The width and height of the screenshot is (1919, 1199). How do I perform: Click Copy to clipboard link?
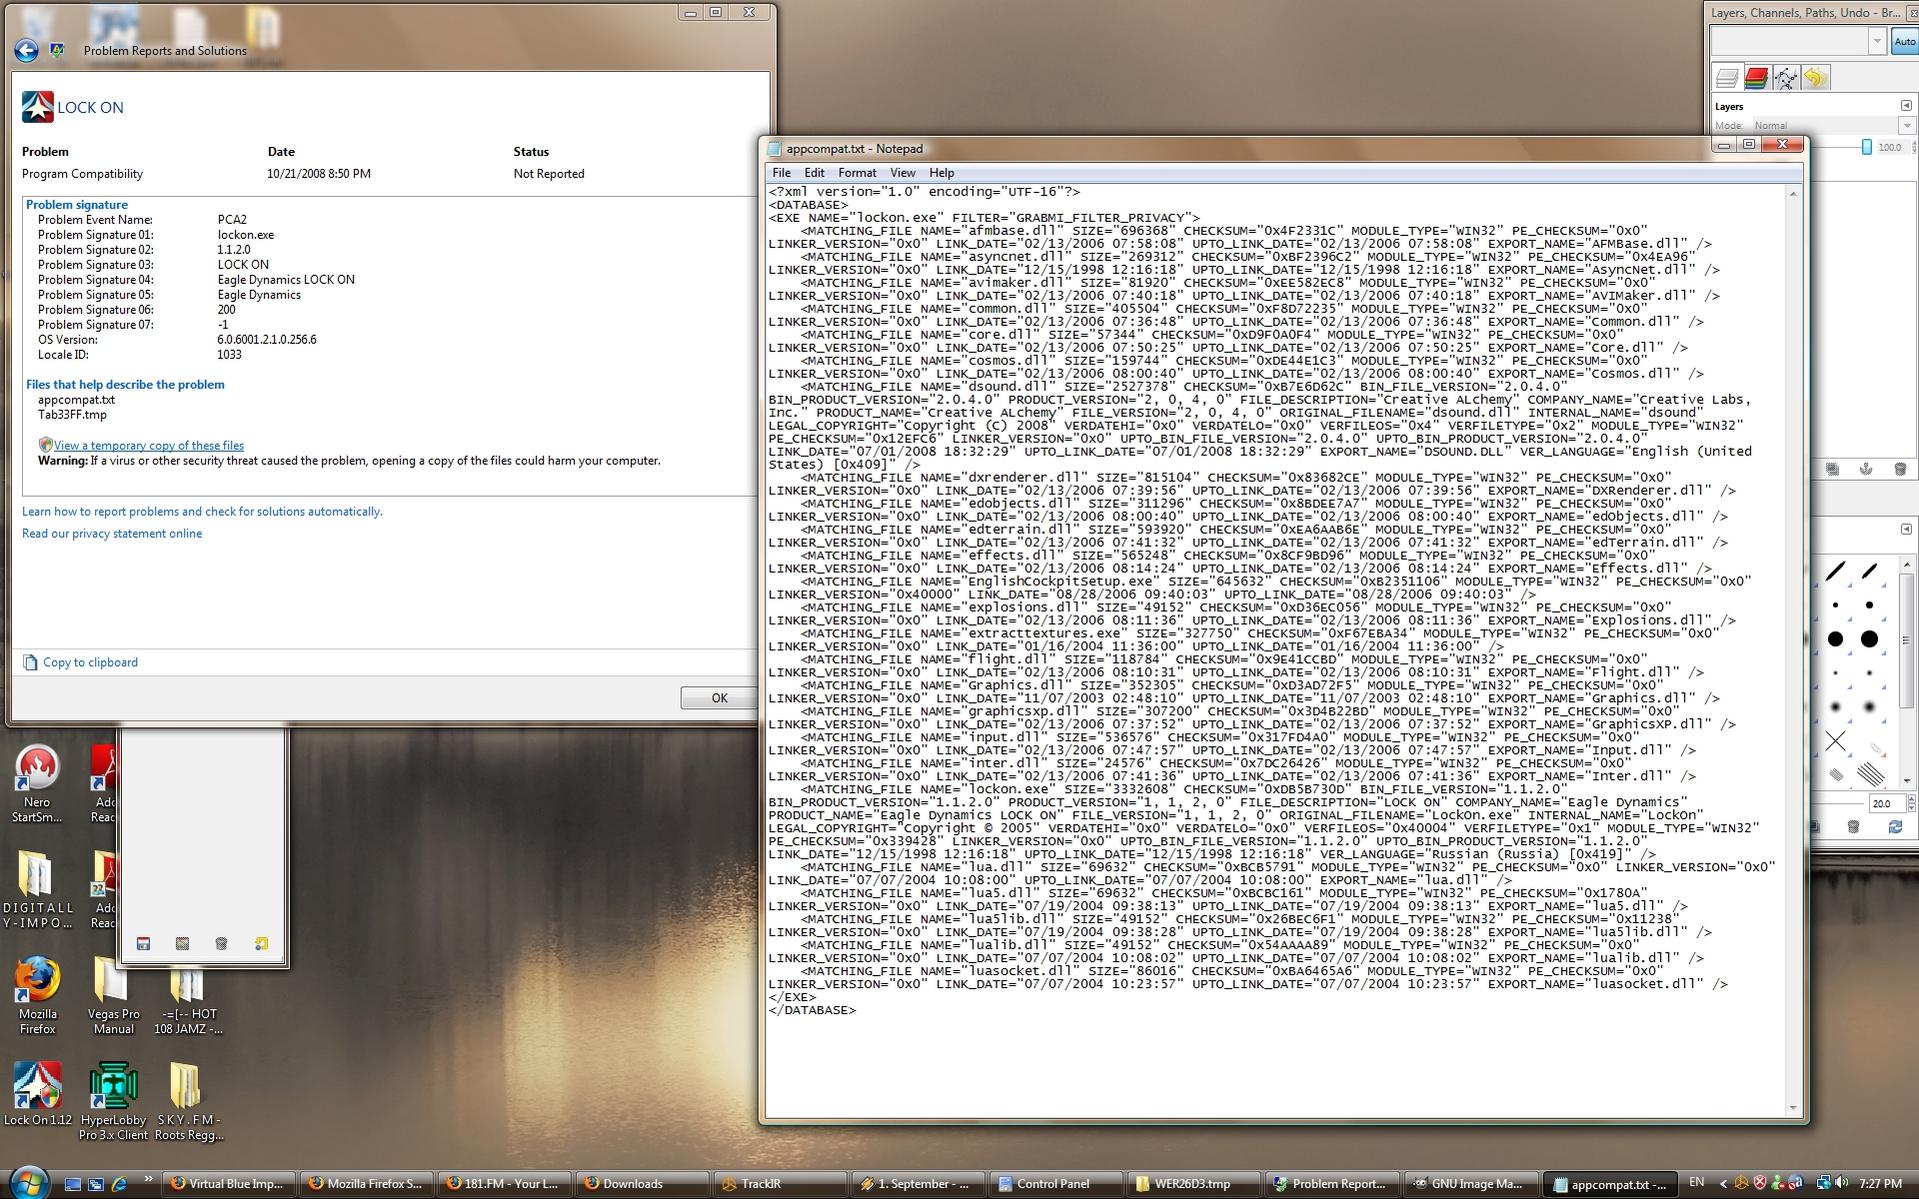click(x=90, y=662)
